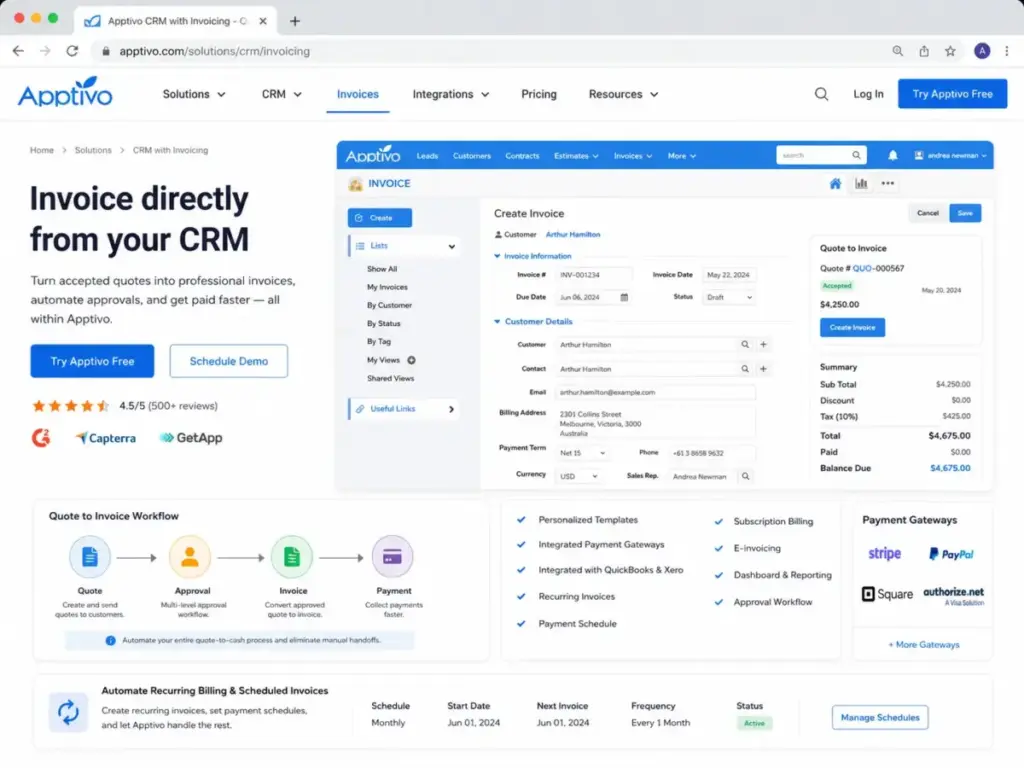Click plus icon beside Contact field

coord(763,369)
